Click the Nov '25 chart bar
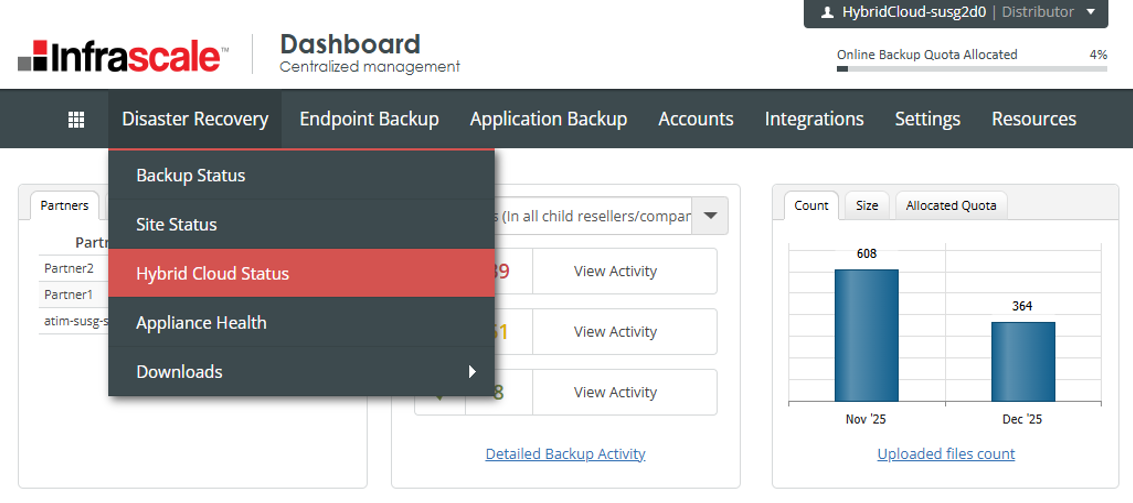 (866, 336)
